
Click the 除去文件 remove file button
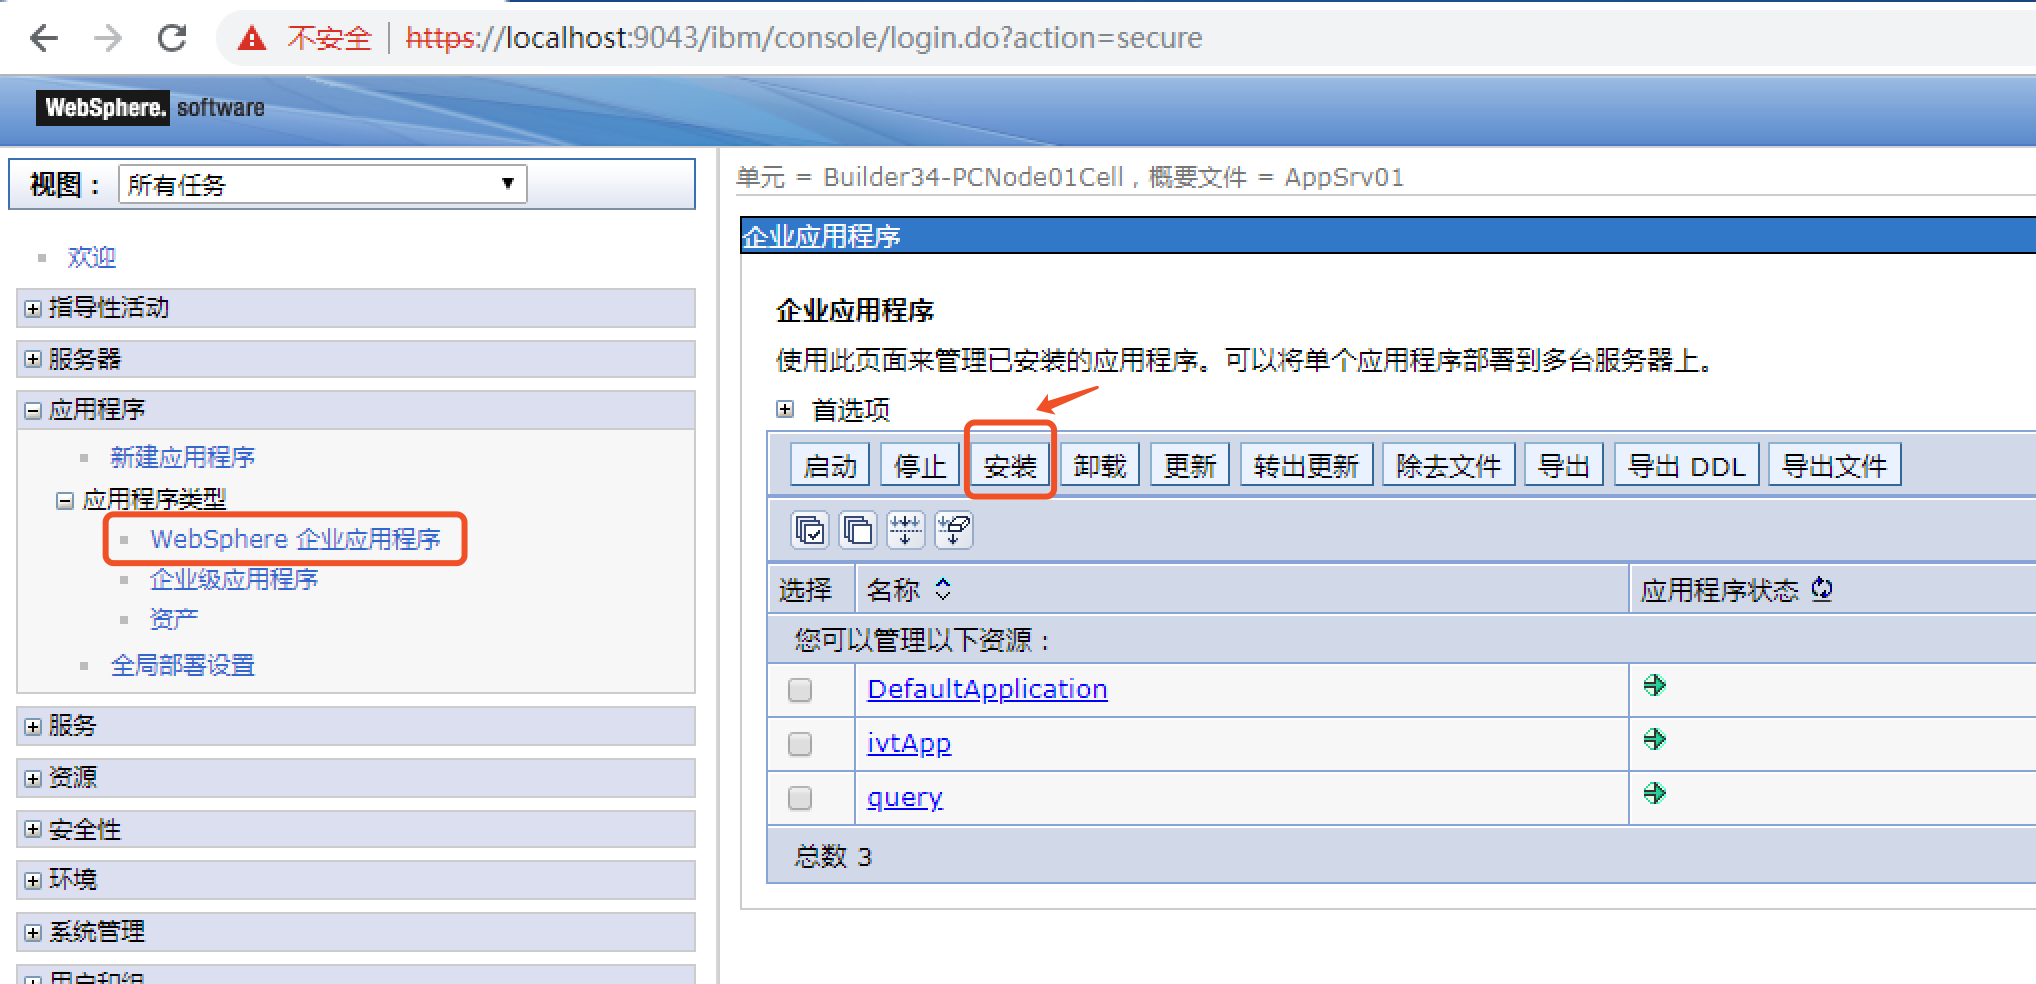[1449, 465]
